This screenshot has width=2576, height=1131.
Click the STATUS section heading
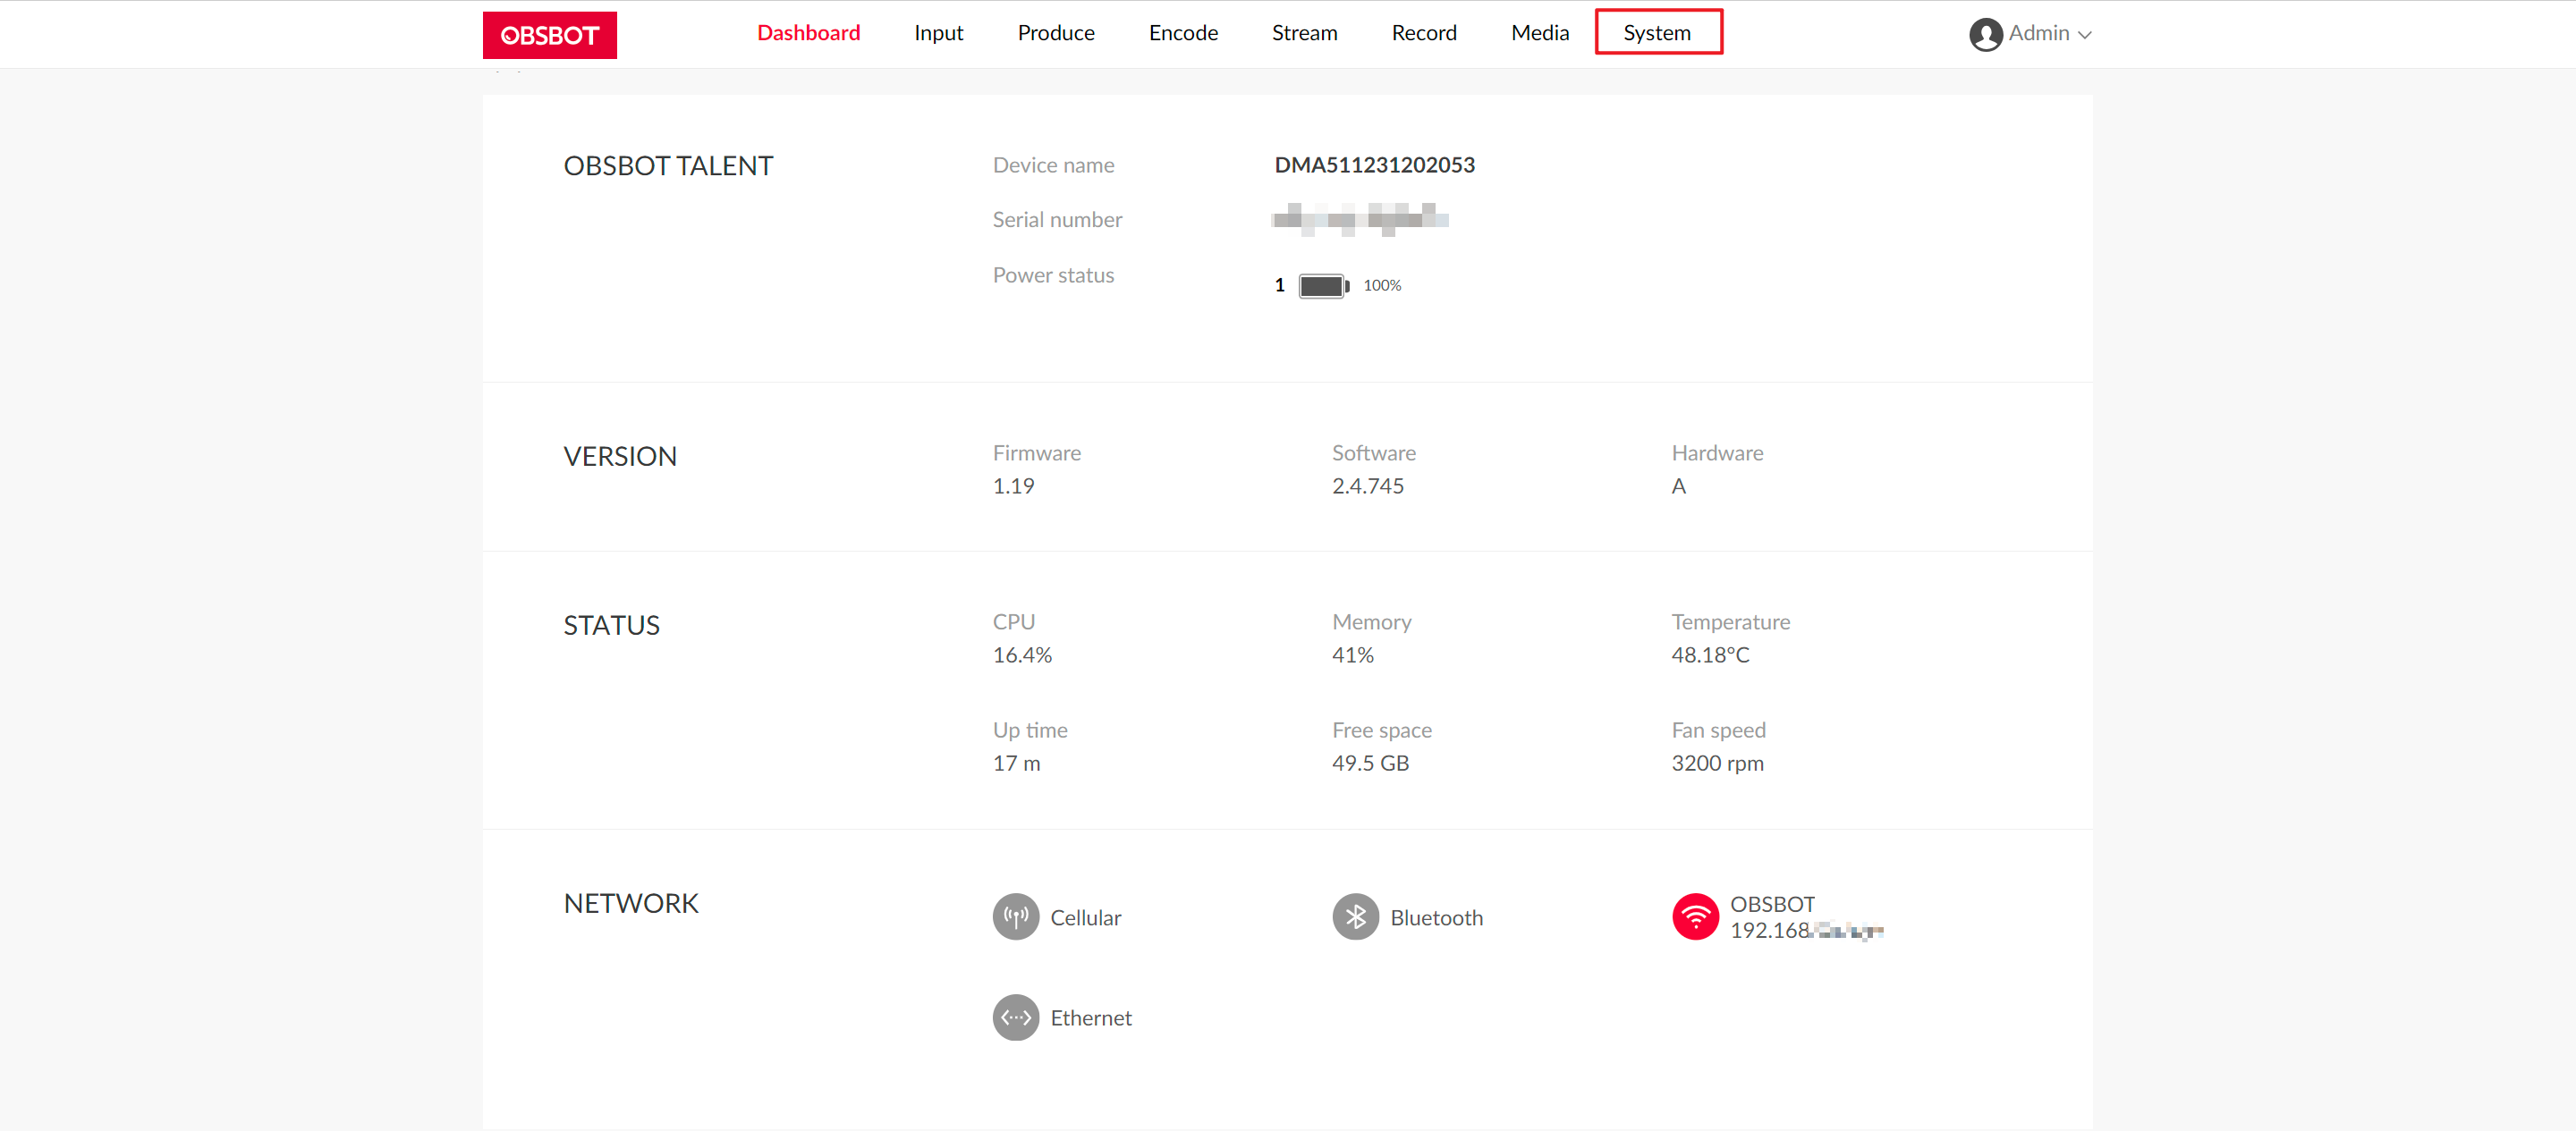pos(611,625)
